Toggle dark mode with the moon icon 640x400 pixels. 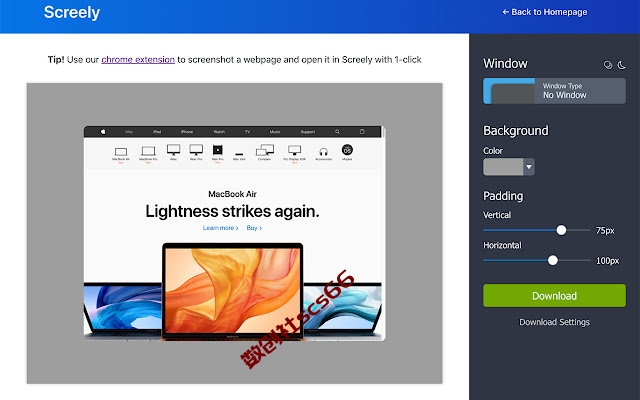pos(622,65)
